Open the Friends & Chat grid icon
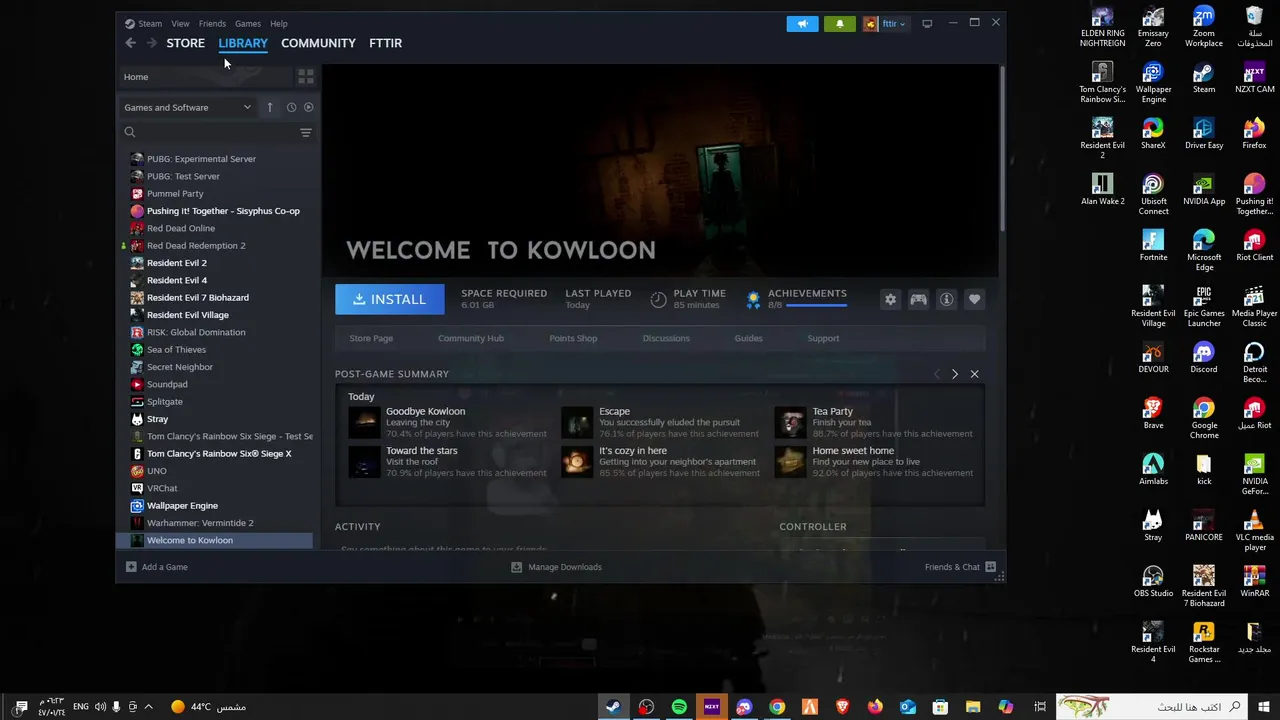The height and width of the screenshot is (720, 1280). 990,567
